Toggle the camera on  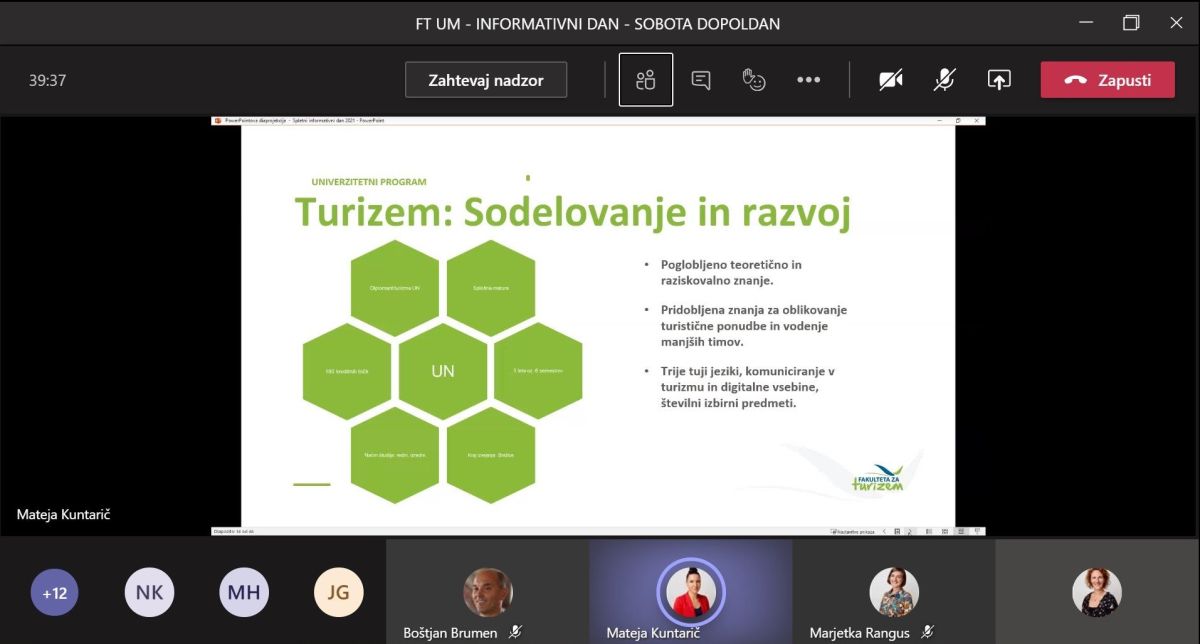click(890, 80)
